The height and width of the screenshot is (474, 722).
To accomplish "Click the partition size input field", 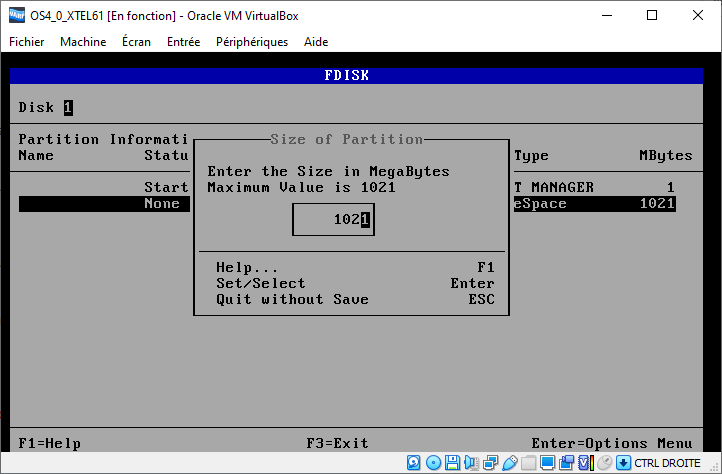I will click(333, 220).
